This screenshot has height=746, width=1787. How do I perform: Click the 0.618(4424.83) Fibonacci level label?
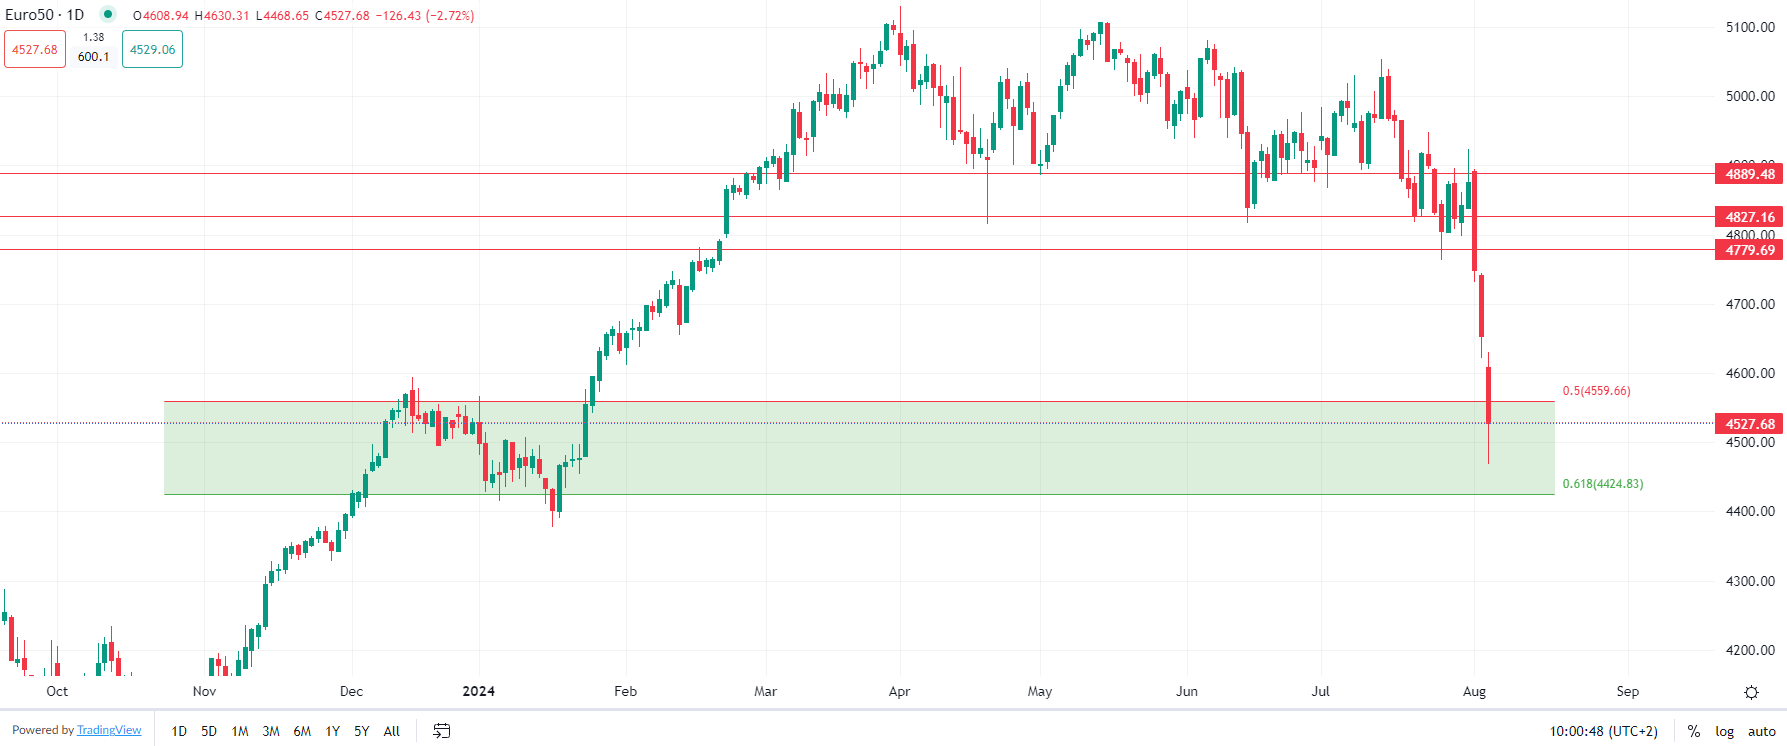[1602, 484]
